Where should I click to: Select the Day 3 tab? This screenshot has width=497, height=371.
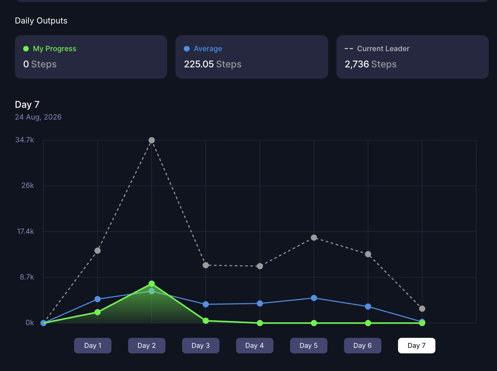pyautogui.click(x=201, y=346)
